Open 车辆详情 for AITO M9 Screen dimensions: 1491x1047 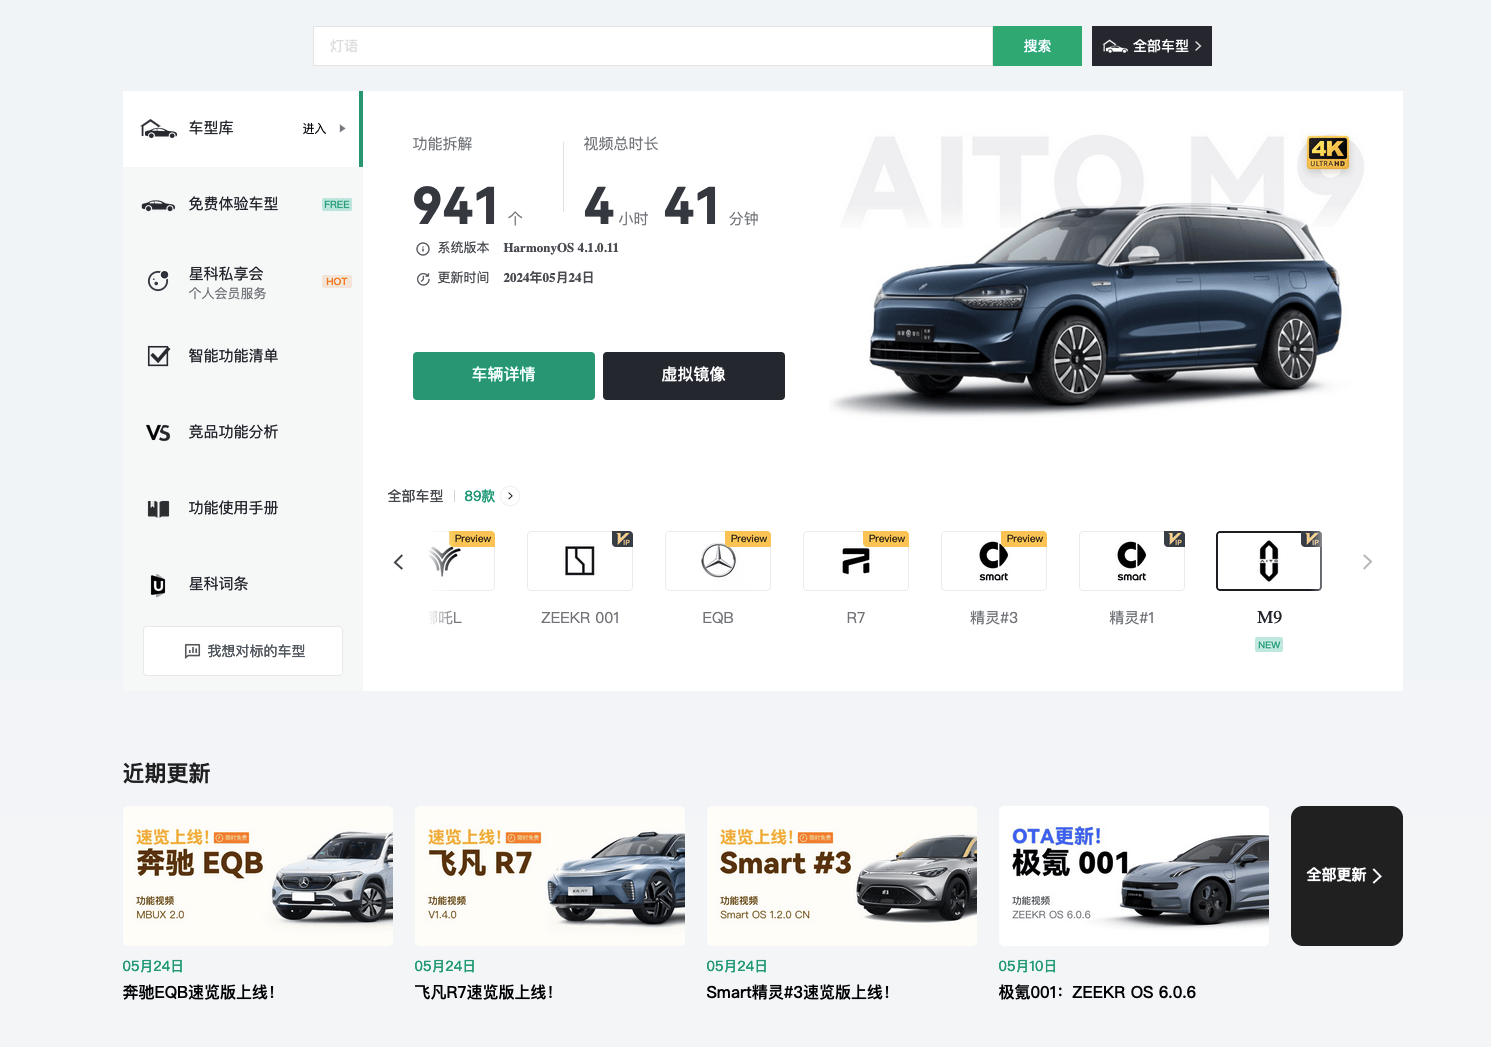503,375
